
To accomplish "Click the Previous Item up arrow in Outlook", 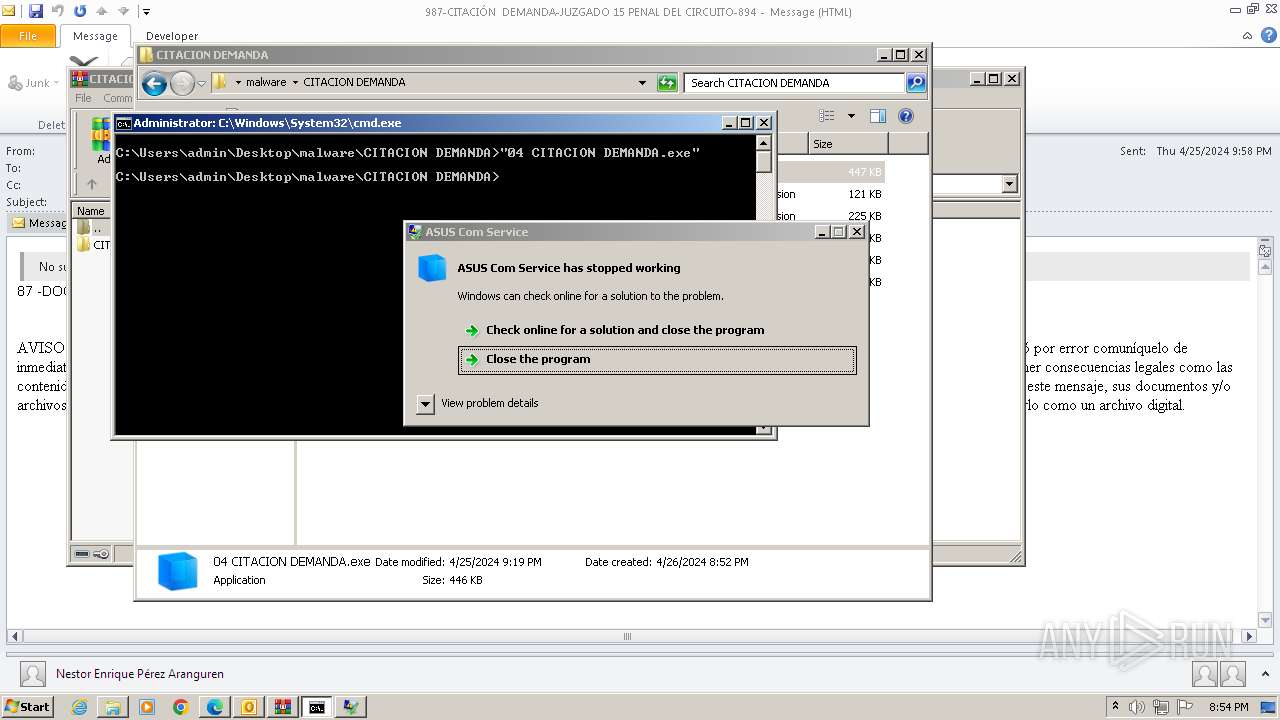I will pyautogui.click(x=102, y=12).
